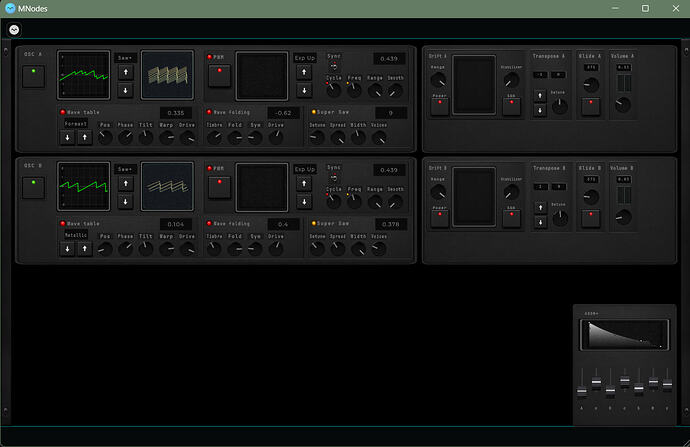Toggle the OSC A PWM button
This screenshot has height=447, width=690.
coord(219,76)
